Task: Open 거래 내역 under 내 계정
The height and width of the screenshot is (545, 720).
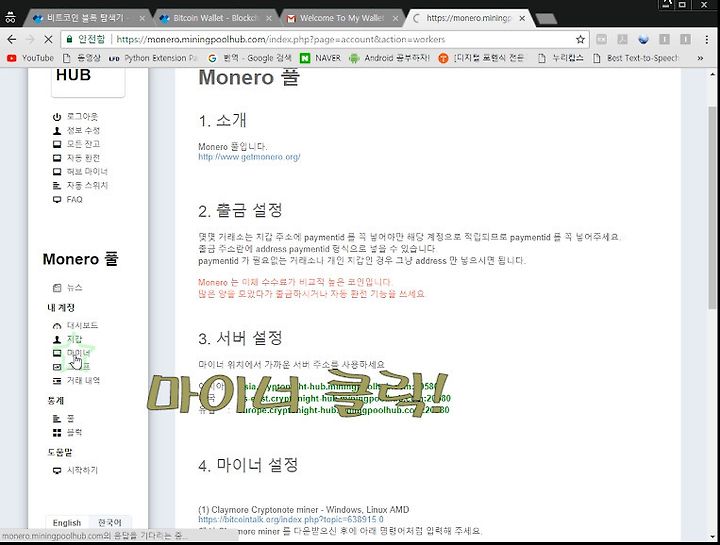Action: [76, 381]
